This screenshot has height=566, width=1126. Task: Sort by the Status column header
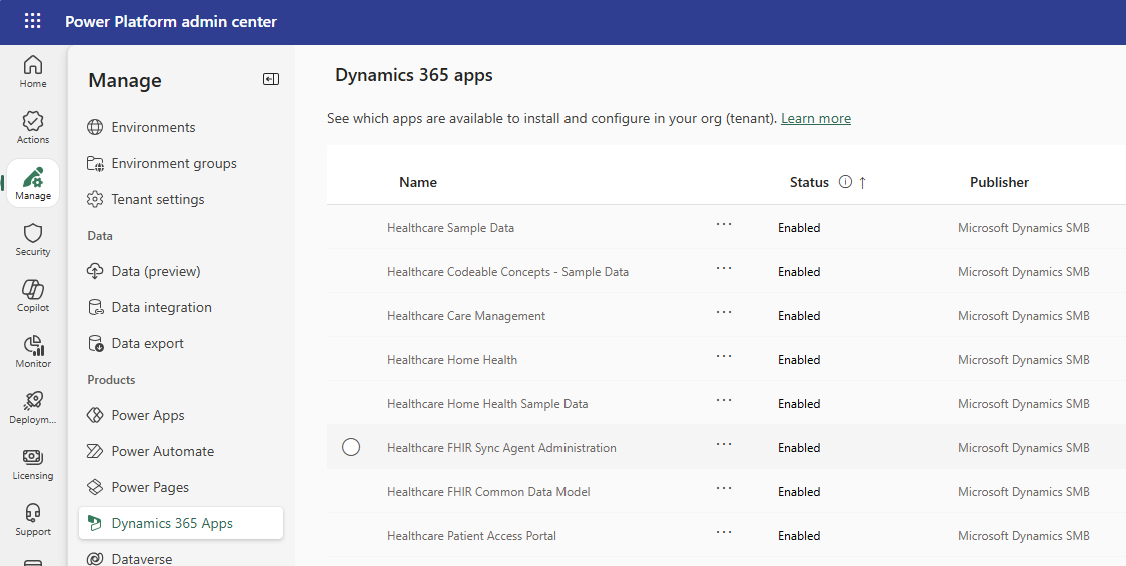pos(809,182)
